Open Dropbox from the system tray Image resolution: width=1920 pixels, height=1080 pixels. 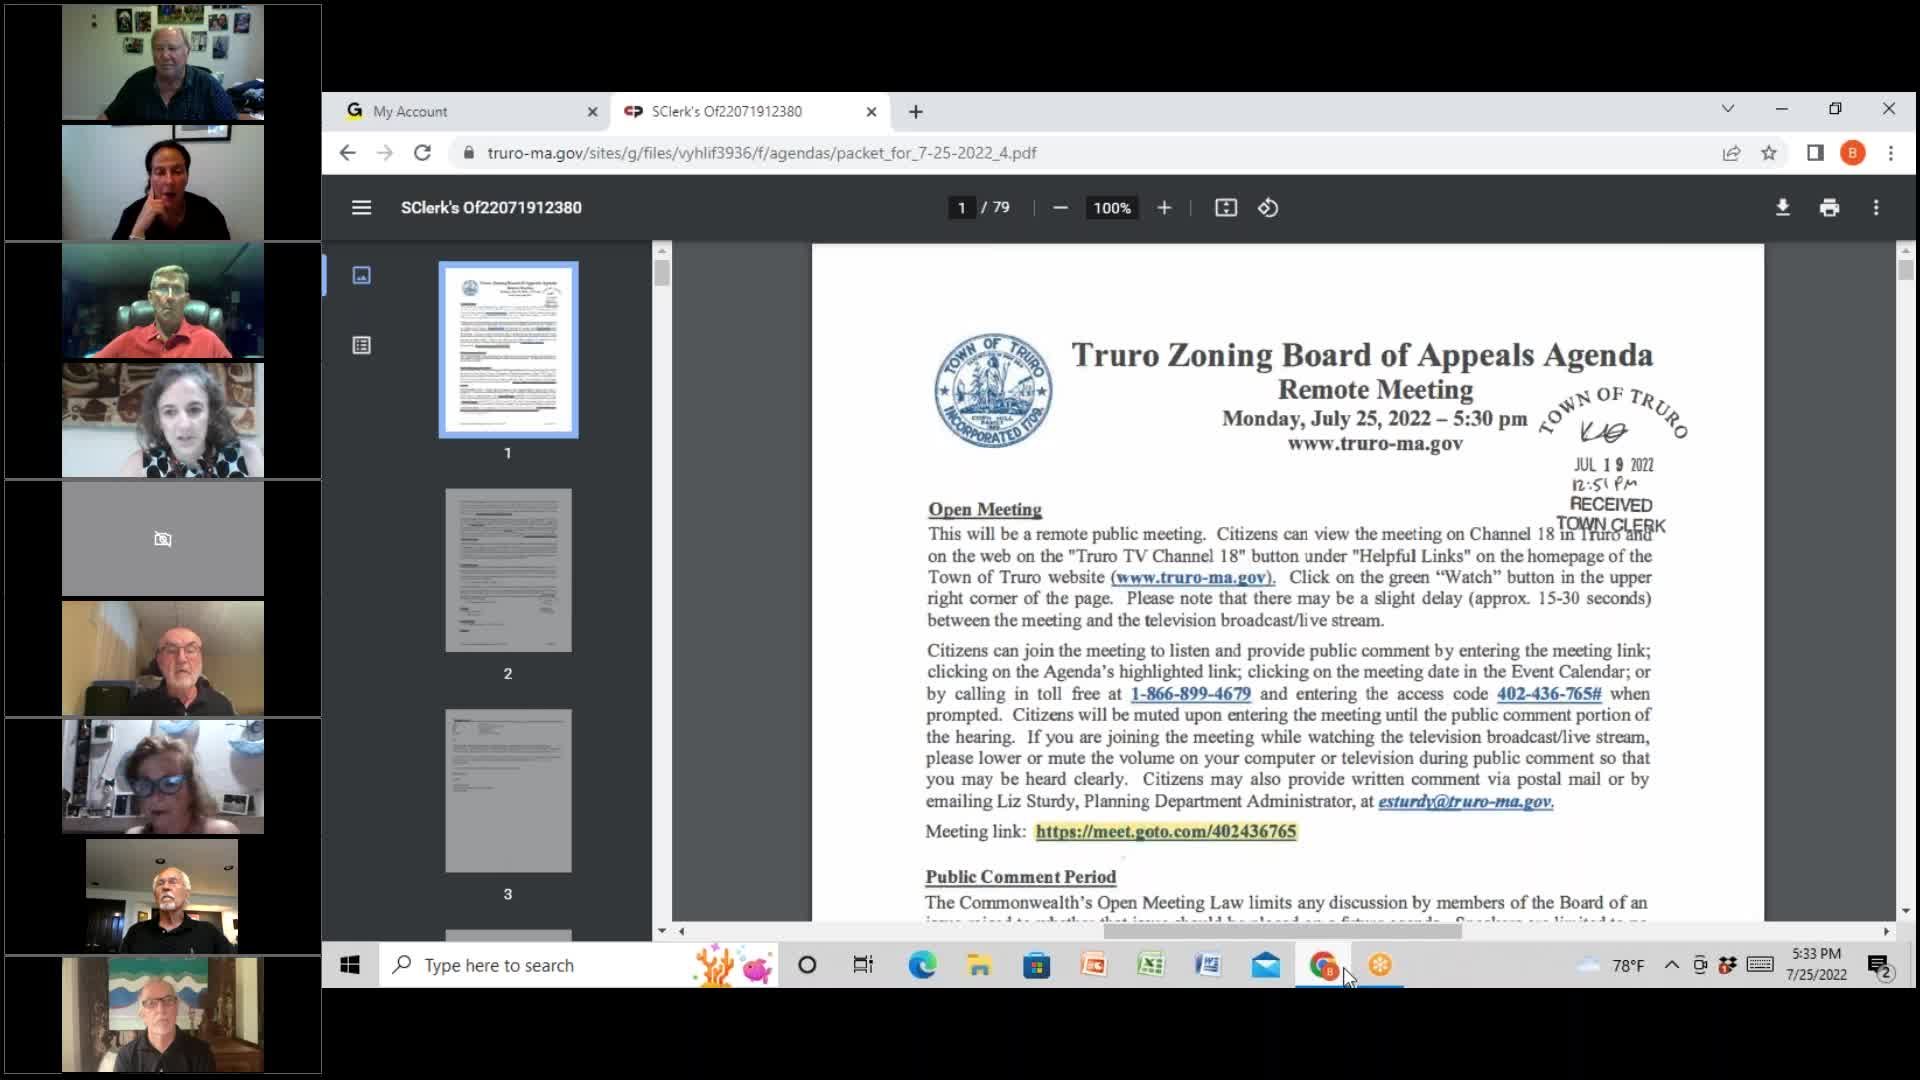[1727, 964]
